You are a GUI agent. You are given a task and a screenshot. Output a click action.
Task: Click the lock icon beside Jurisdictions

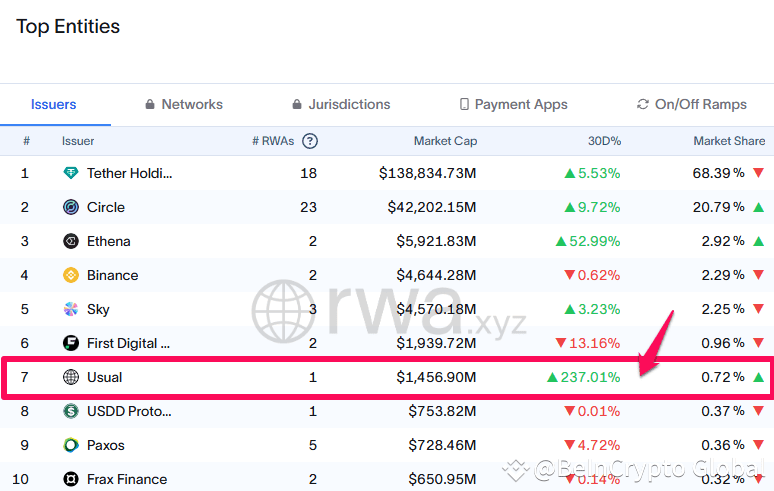tap(297, 104)
